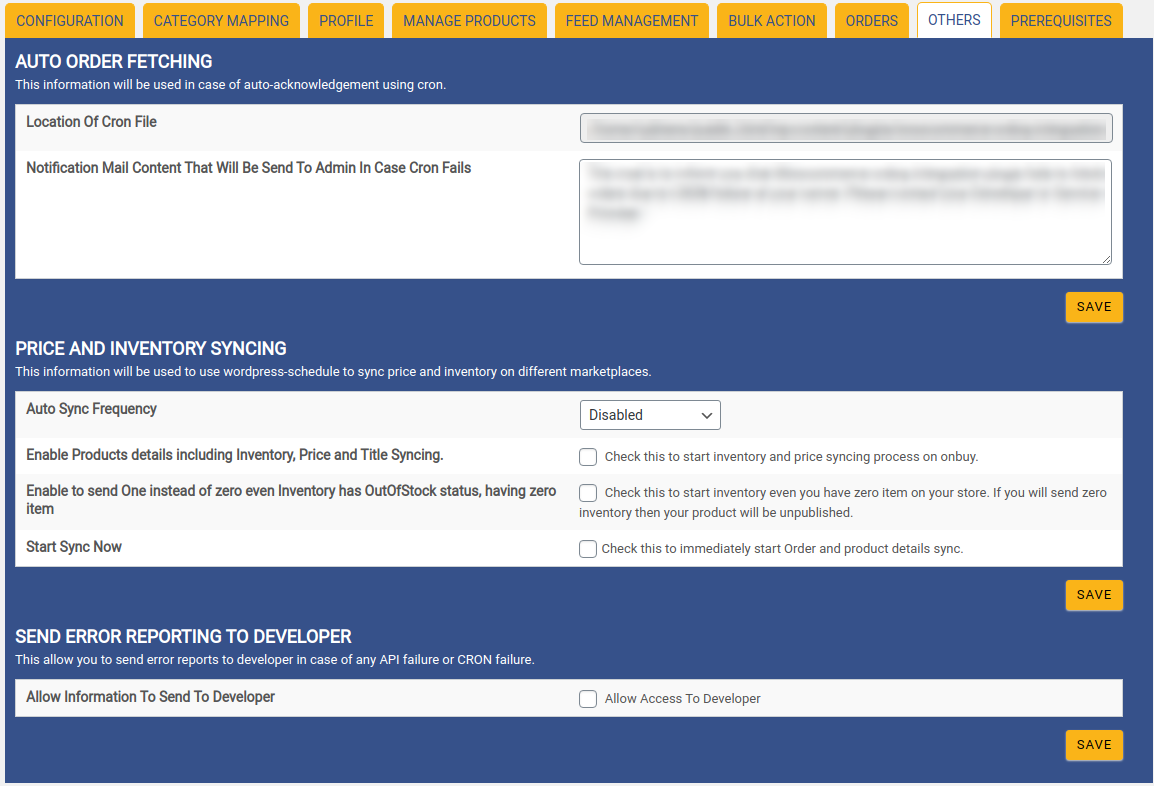Image resolution: width=1154 pixels, height=786 pixels.
Task: Save the error reporting settings
Action: pos(1094,745)
